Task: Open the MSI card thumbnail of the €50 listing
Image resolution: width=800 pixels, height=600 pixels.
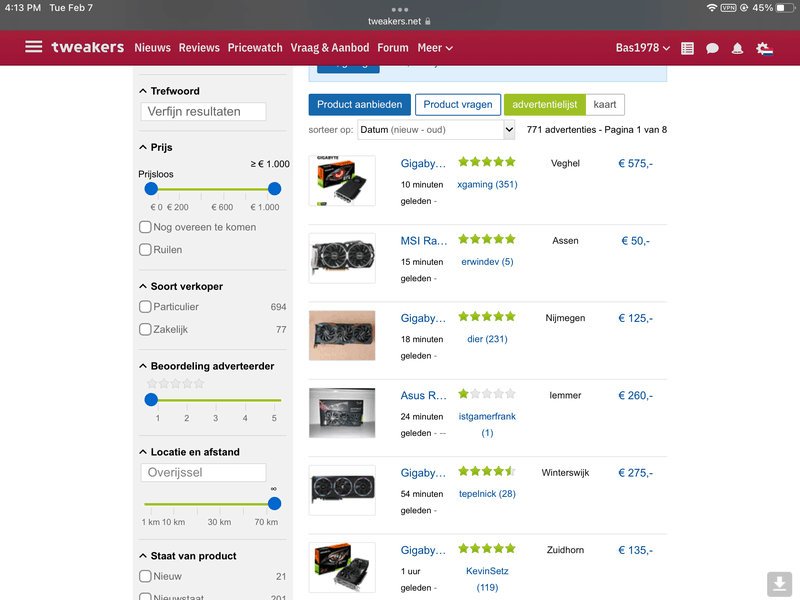Action: 342,258
